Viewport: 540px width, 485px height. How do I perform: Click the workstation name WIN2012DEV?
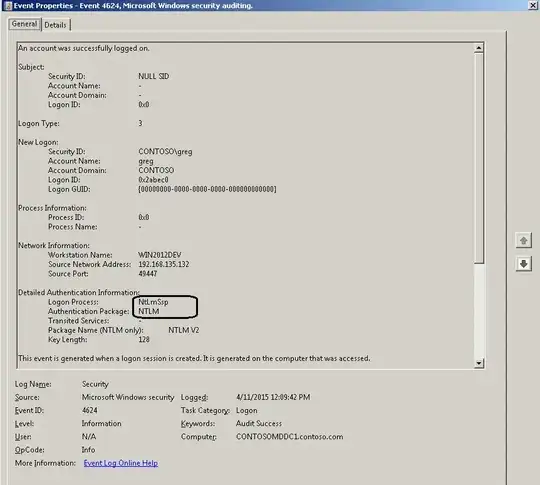click(x=159, y=255)
